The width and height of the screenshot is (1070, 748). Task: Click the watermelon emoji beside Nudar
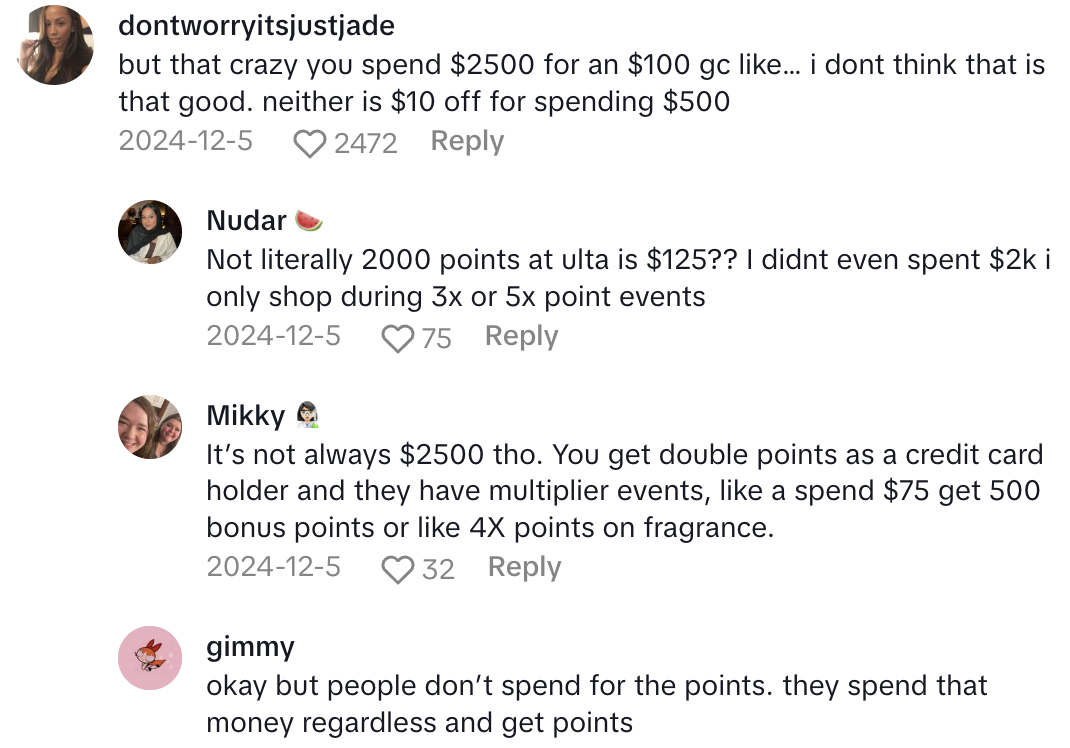coord(310,220)
